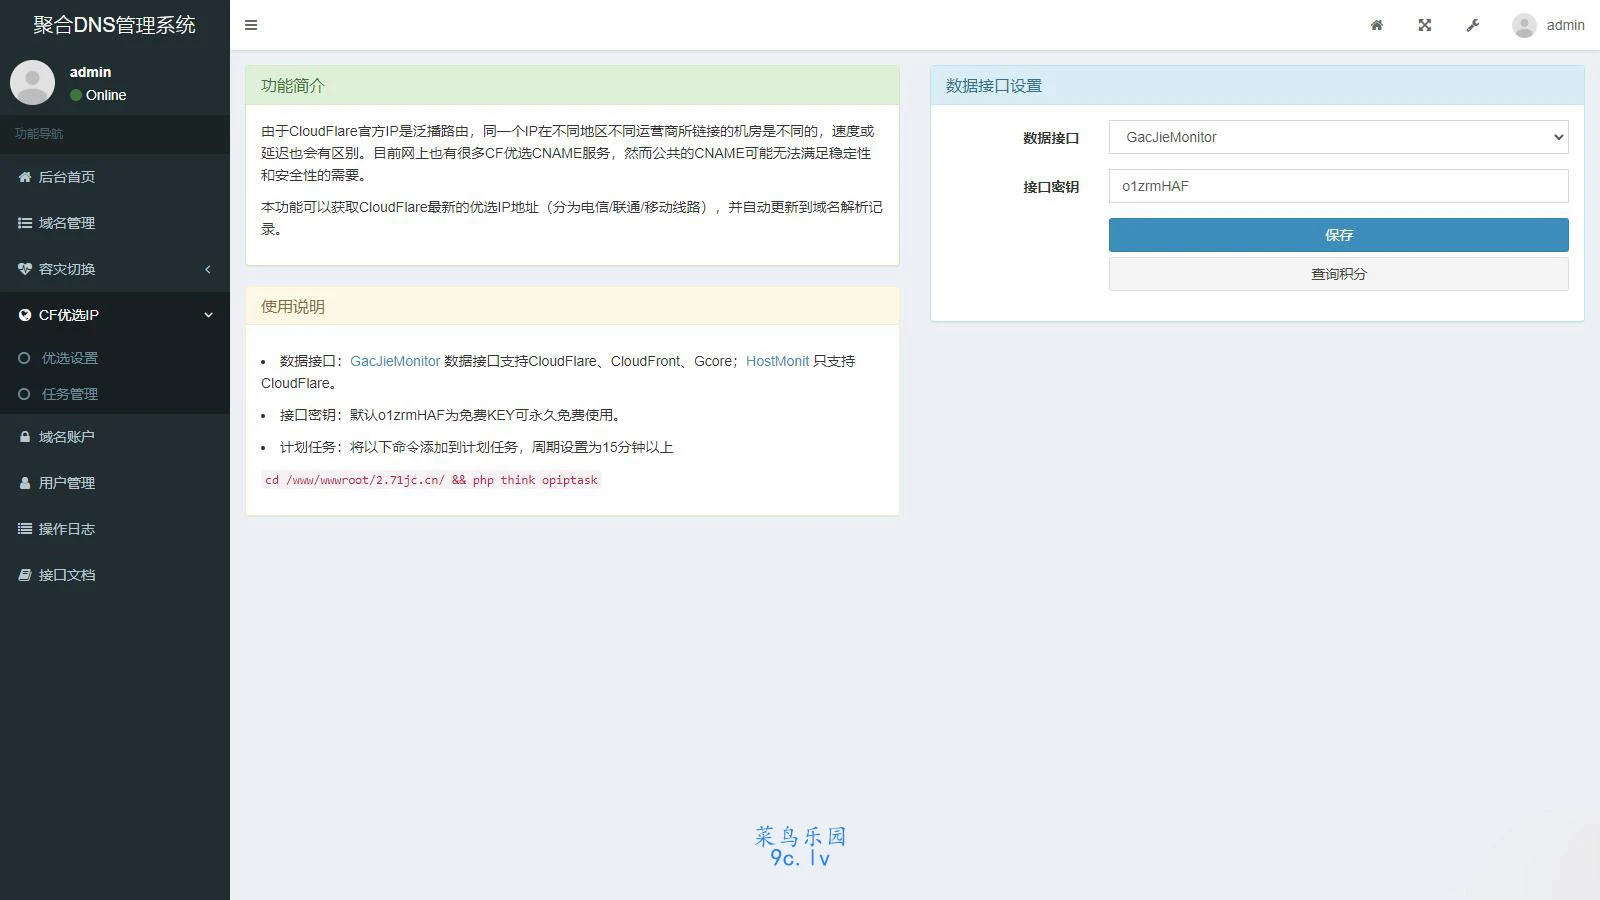Screen dimensions: 1600x900
Task: Click the book icon beside 接口文档
Action: pyautogui.click(x=25, y=575)
